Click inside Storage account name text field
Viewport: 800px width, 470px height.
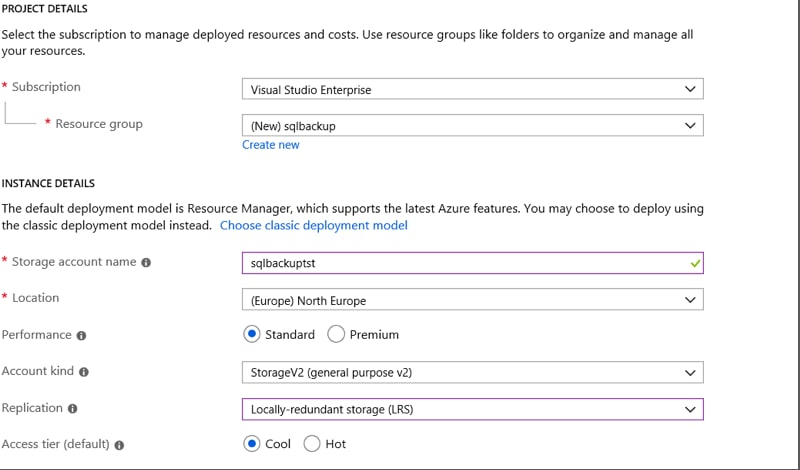click(460, 263)
